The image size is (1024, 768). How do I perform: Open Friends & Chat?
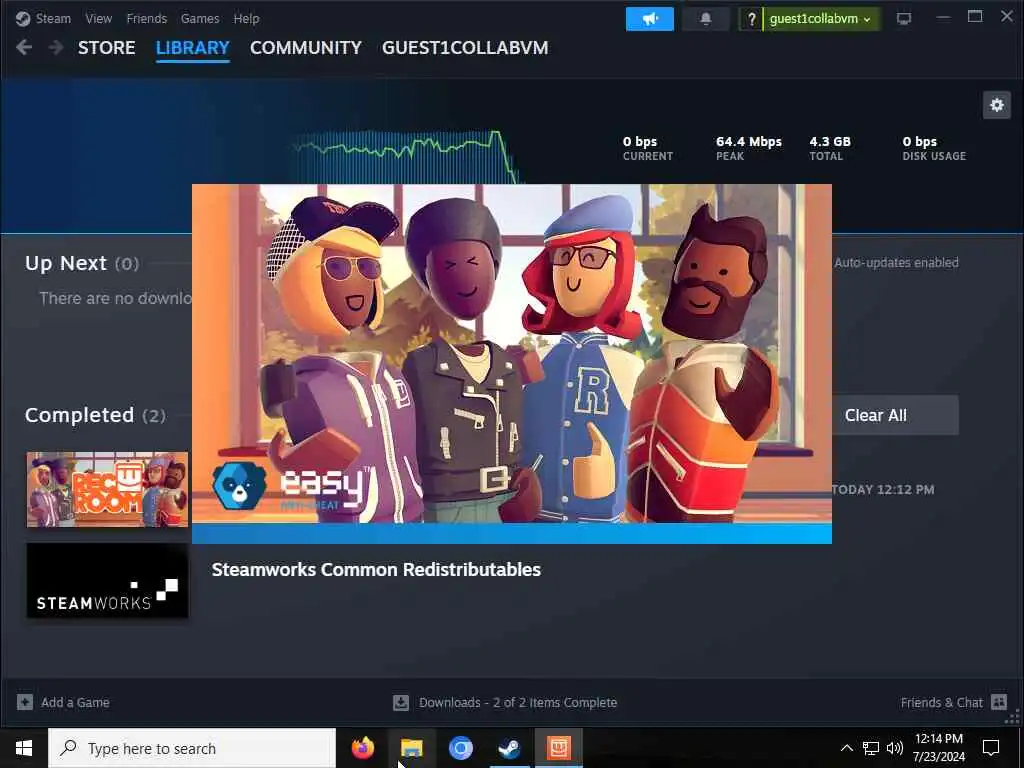click(x=941, y=703)
